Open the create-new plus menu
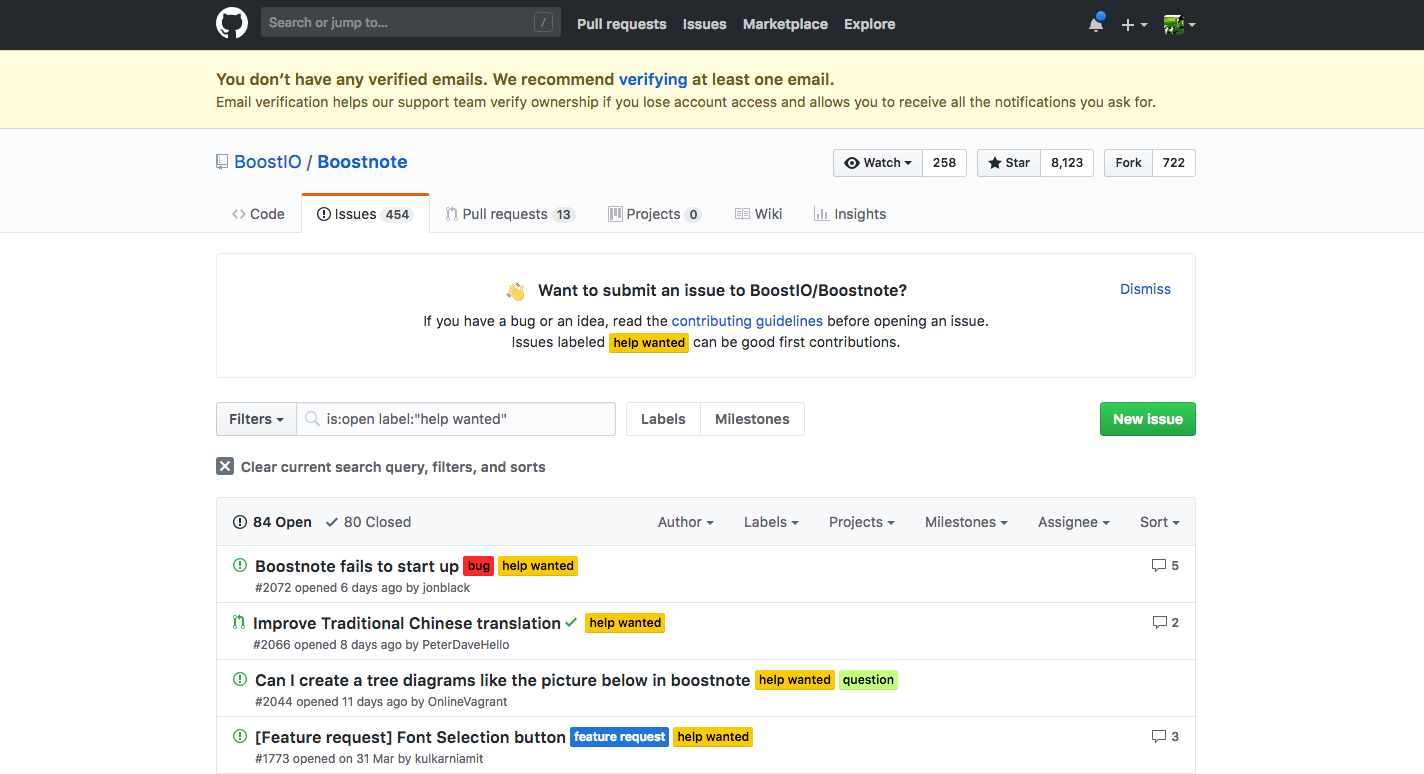Image resolution: width=1424 pixels, height=774 pixels. tap(1134, 24)
